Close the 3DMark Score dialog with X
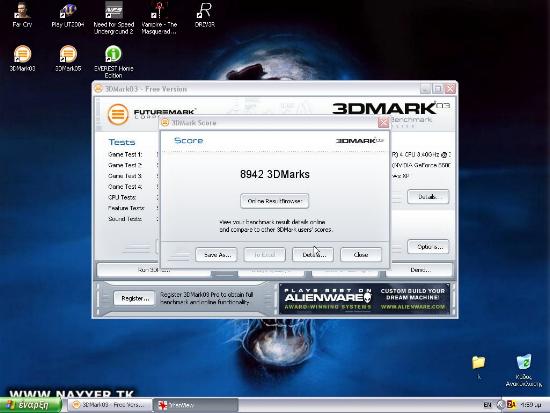The width and height of the screenshot is (550, 413). 383,122
